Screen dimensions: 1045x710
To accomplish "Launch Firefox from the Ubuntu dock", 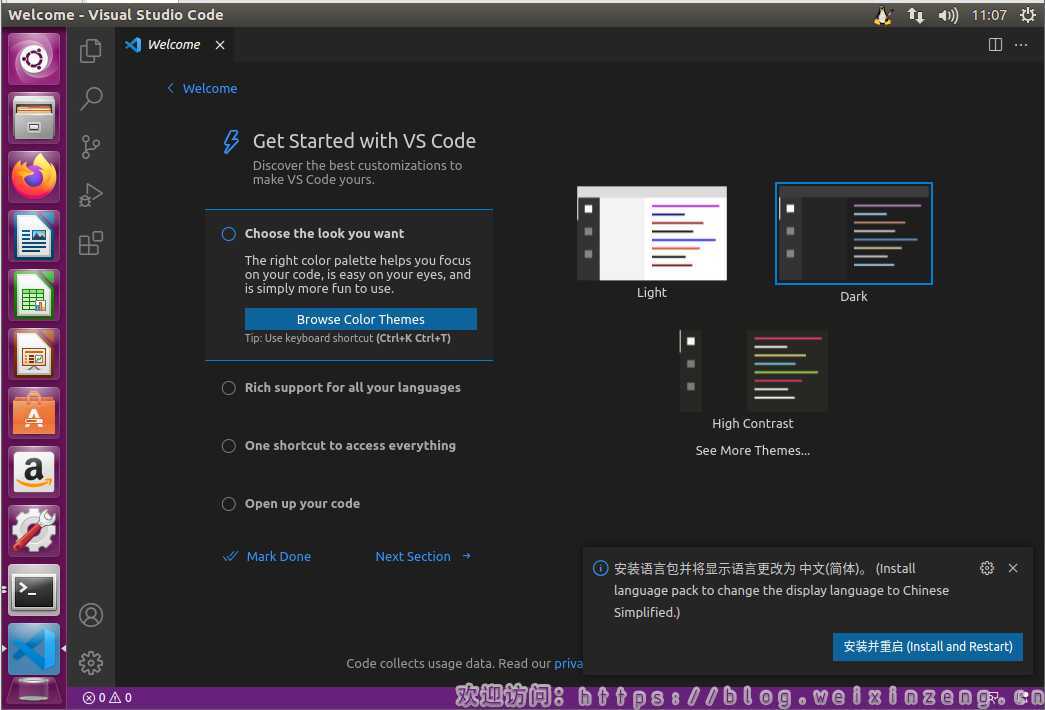I will [x=35, y=178].
